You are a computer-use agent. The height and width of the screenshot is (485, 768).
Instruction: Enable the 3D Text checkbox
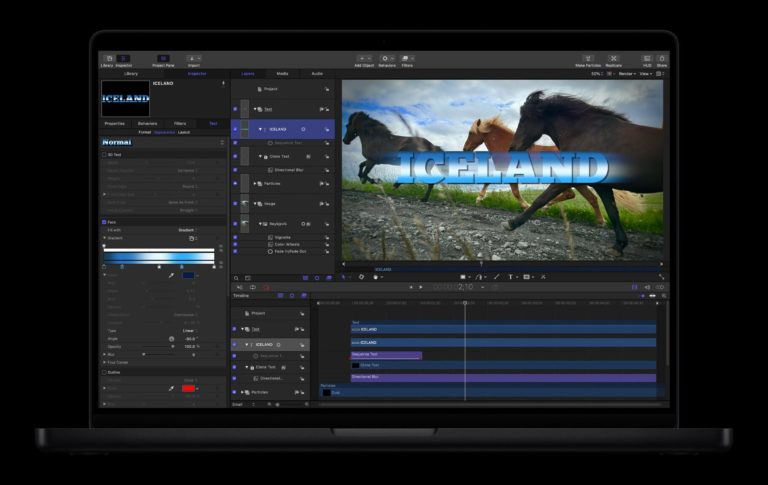tap(104, 155)
